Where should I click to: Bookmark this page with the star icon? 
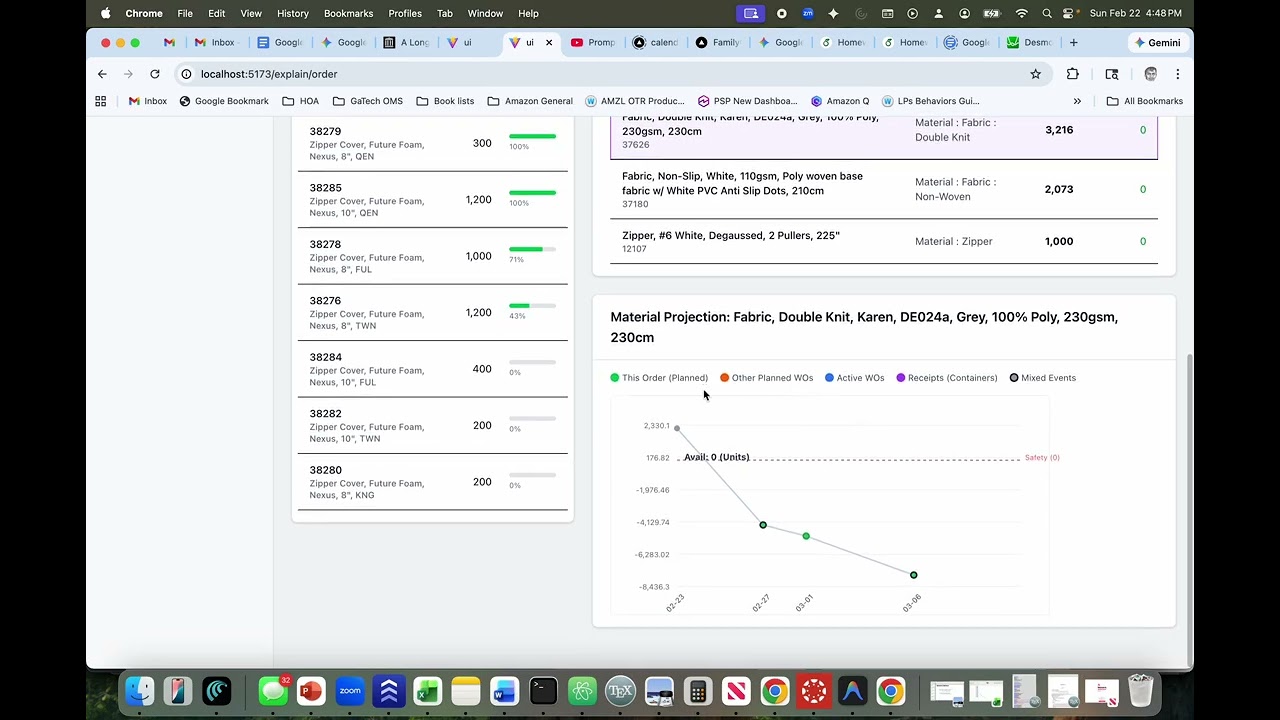[1036, 74]
